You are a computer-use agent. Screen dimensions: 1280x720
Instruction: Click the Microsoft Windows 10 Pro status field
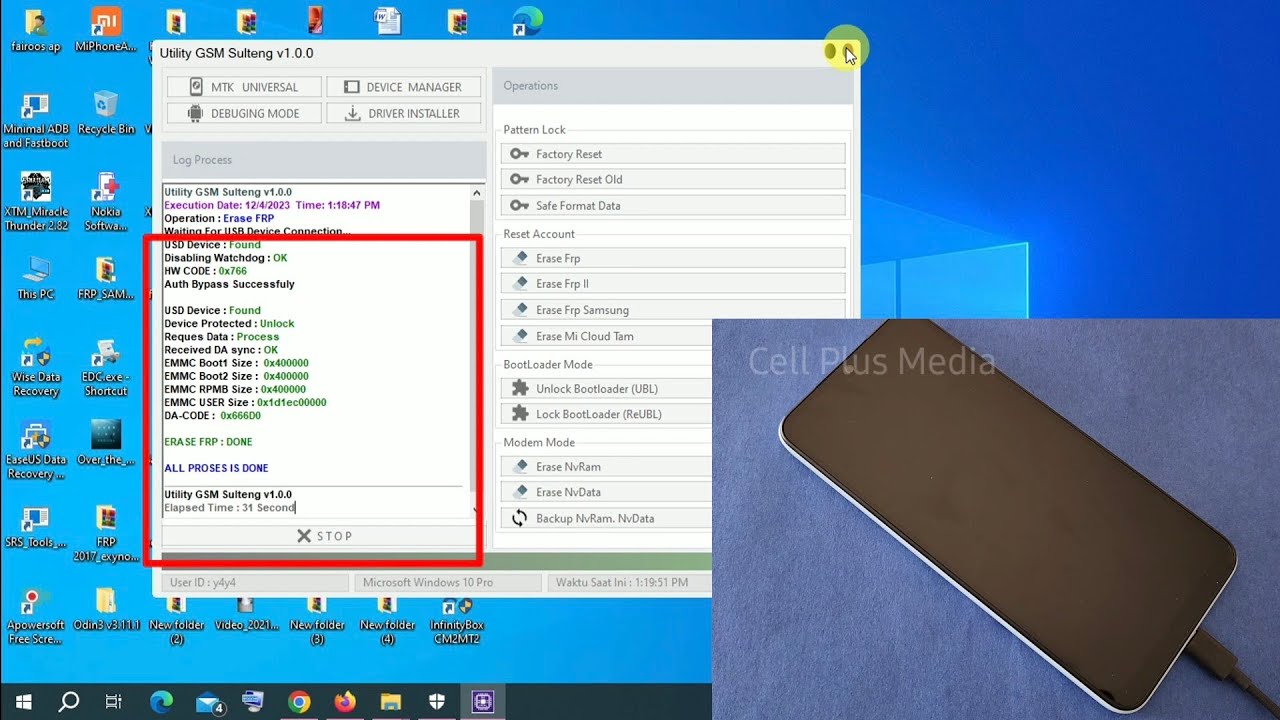[x=447, y=582]
